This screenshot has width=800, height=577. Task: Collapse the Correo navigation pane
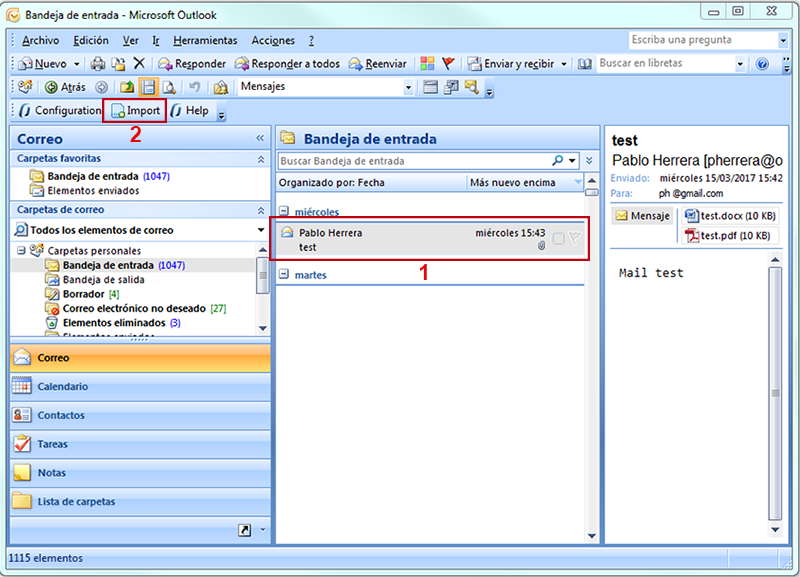click(x=260, y=138)
